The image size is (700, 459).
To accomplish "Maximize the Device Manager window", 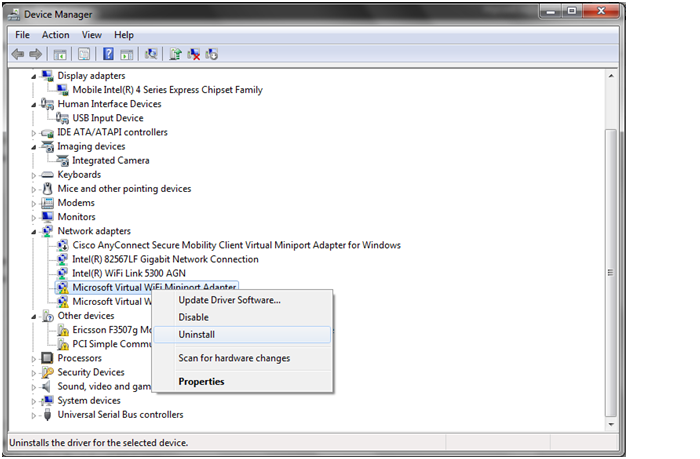I will coord(571,11).
